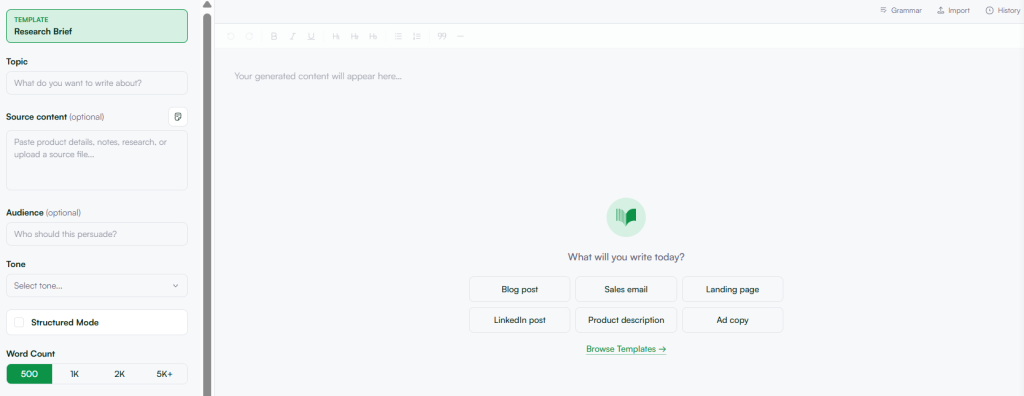Enable the Structured Mode checkbox
1024x396 pixels.
click(19, 322)
